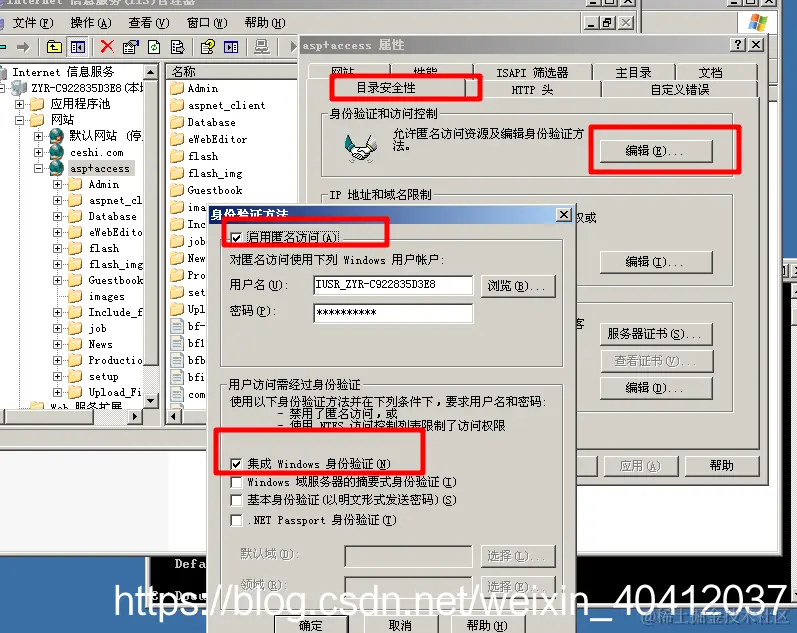Enable 基本身份验证 (明文) checkbox
This screenshot has width=797, height=633.
[x=236, y=500]
